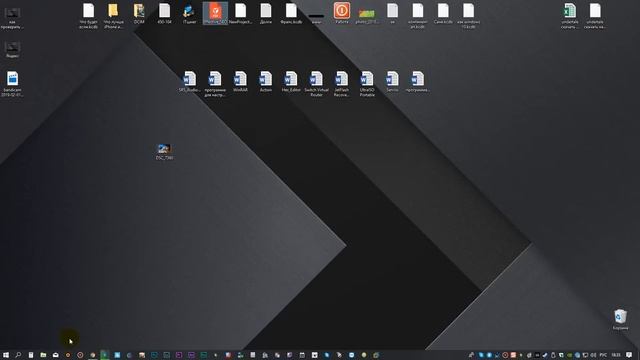Select the NewProject file icon
640x360 pixels.
(240, 14)
